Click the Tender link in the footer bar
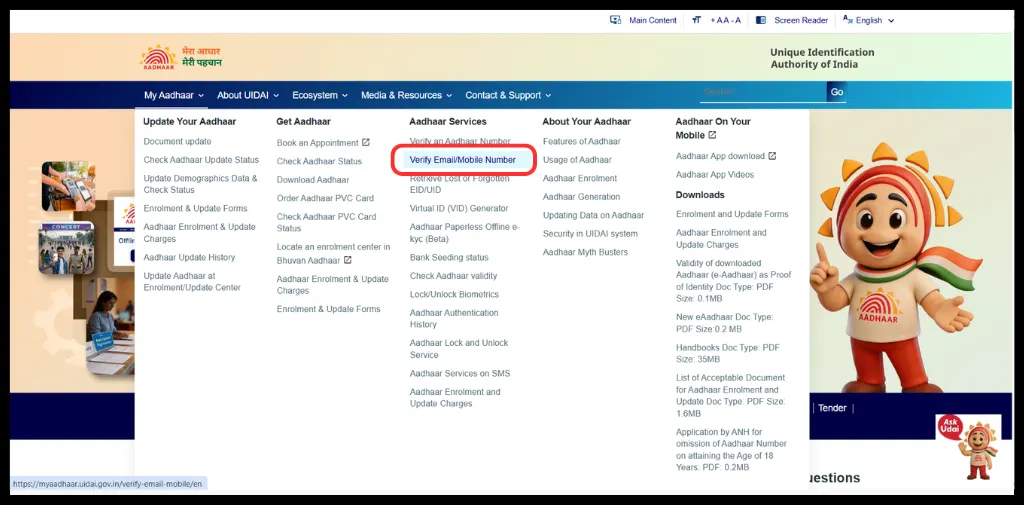 (x=832, y=408)
